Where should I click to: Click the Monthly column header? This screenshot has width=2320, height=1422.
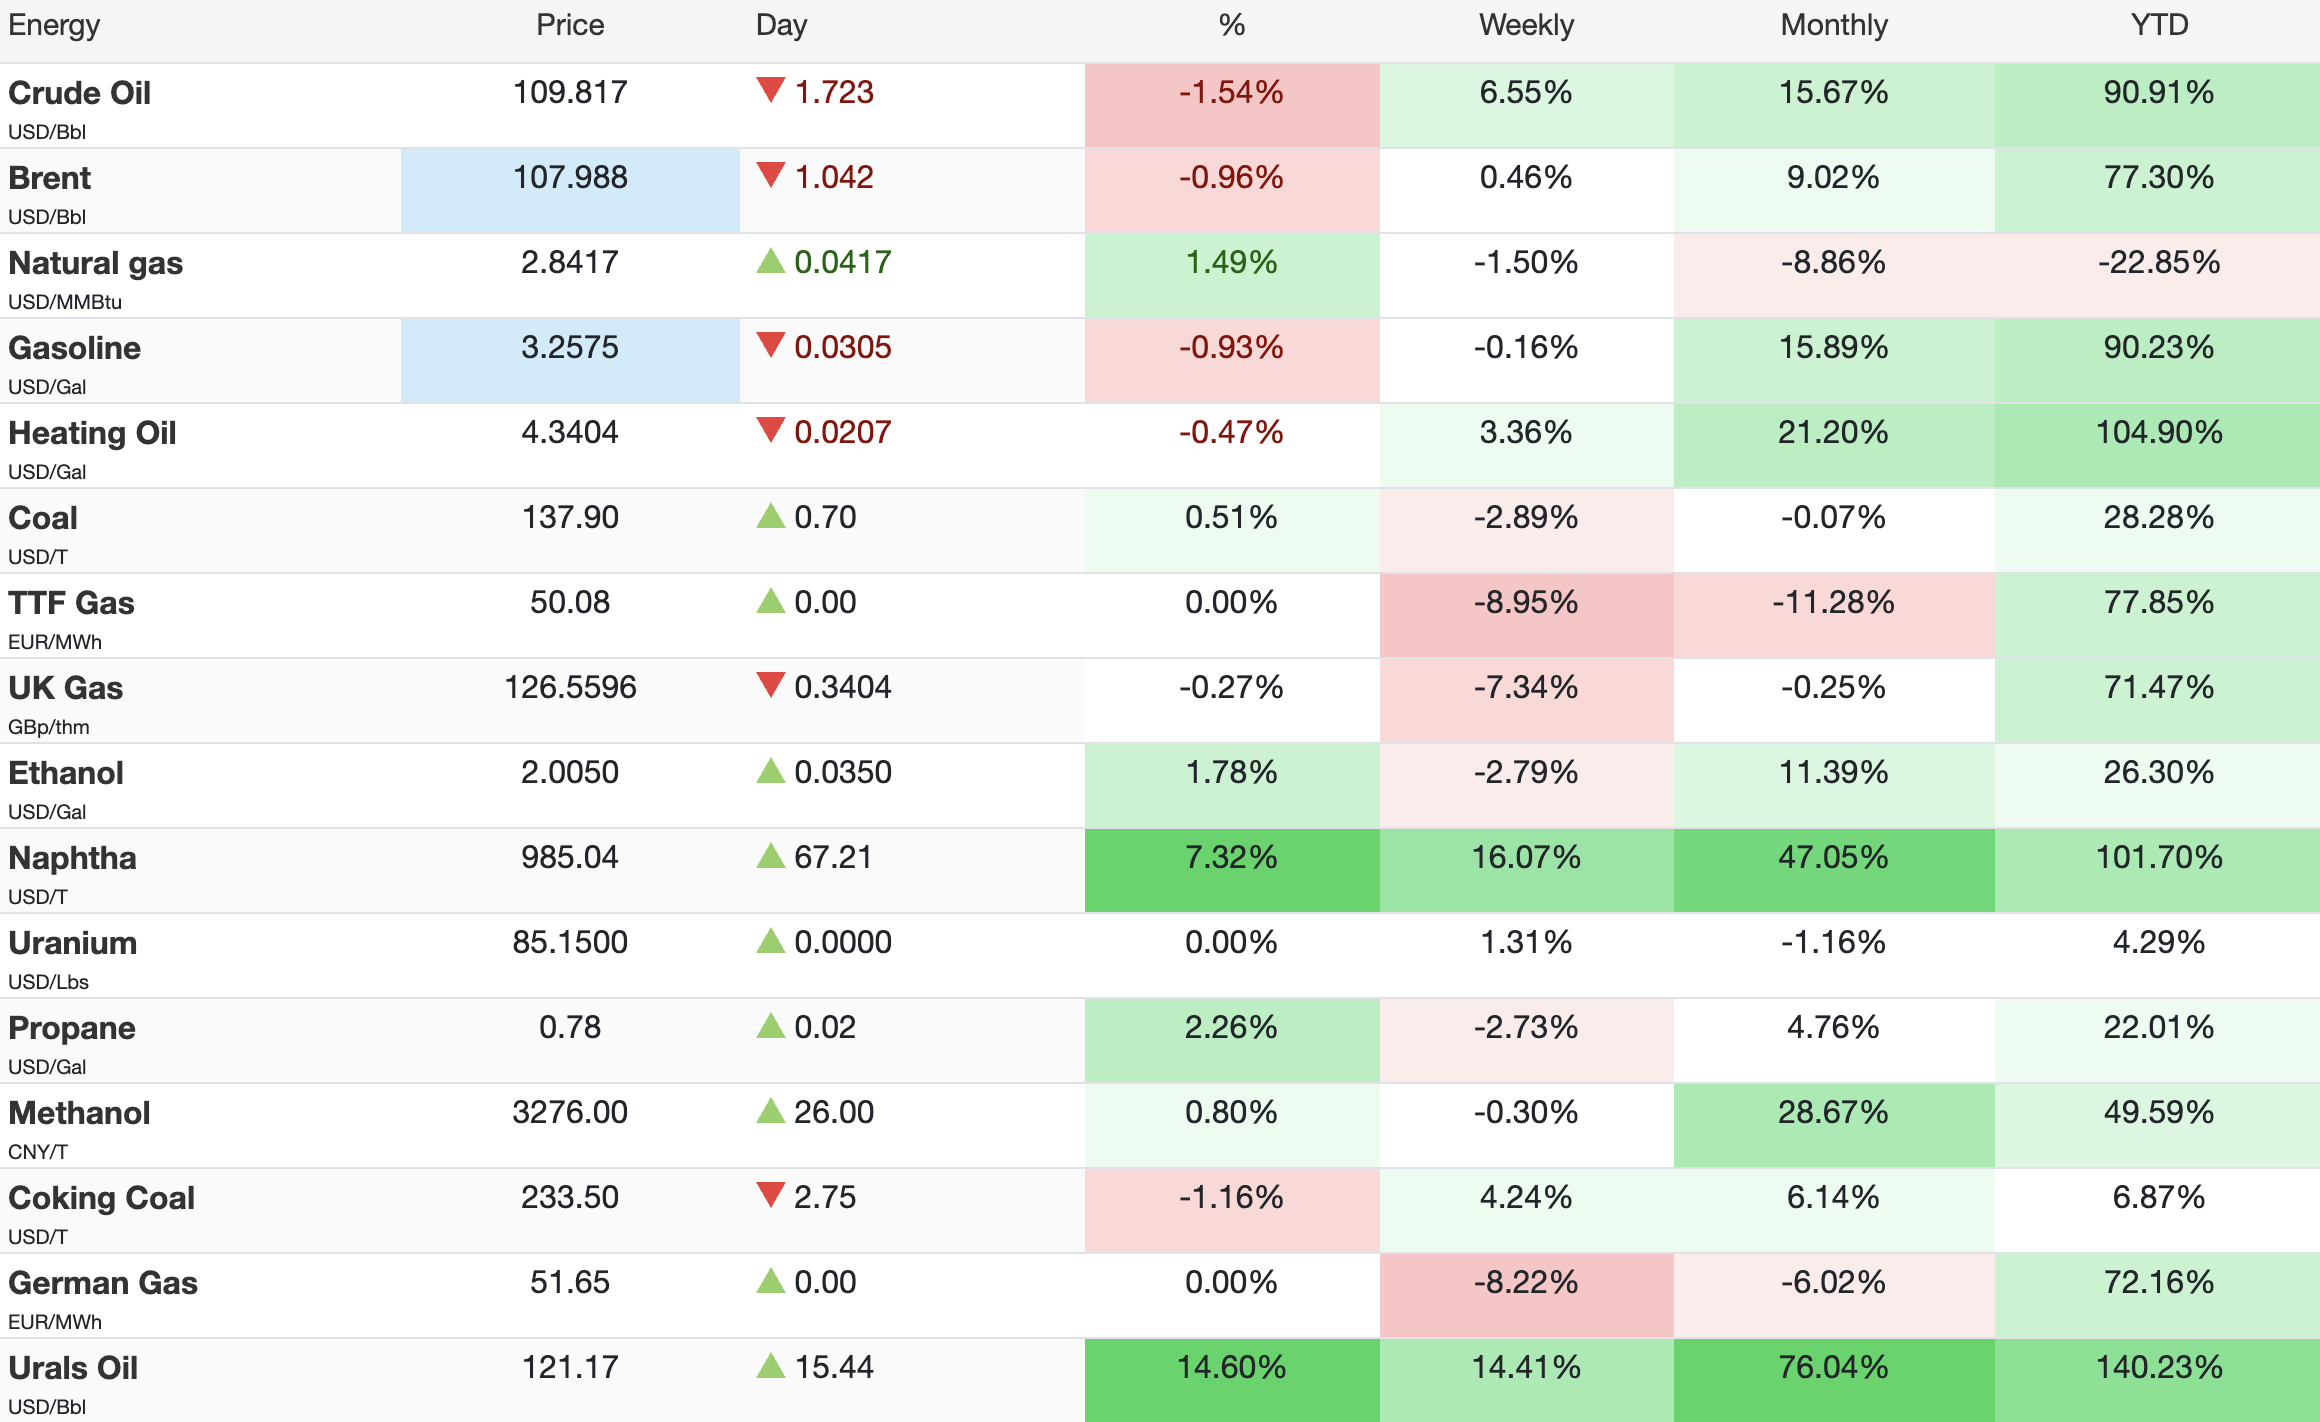1833,25
